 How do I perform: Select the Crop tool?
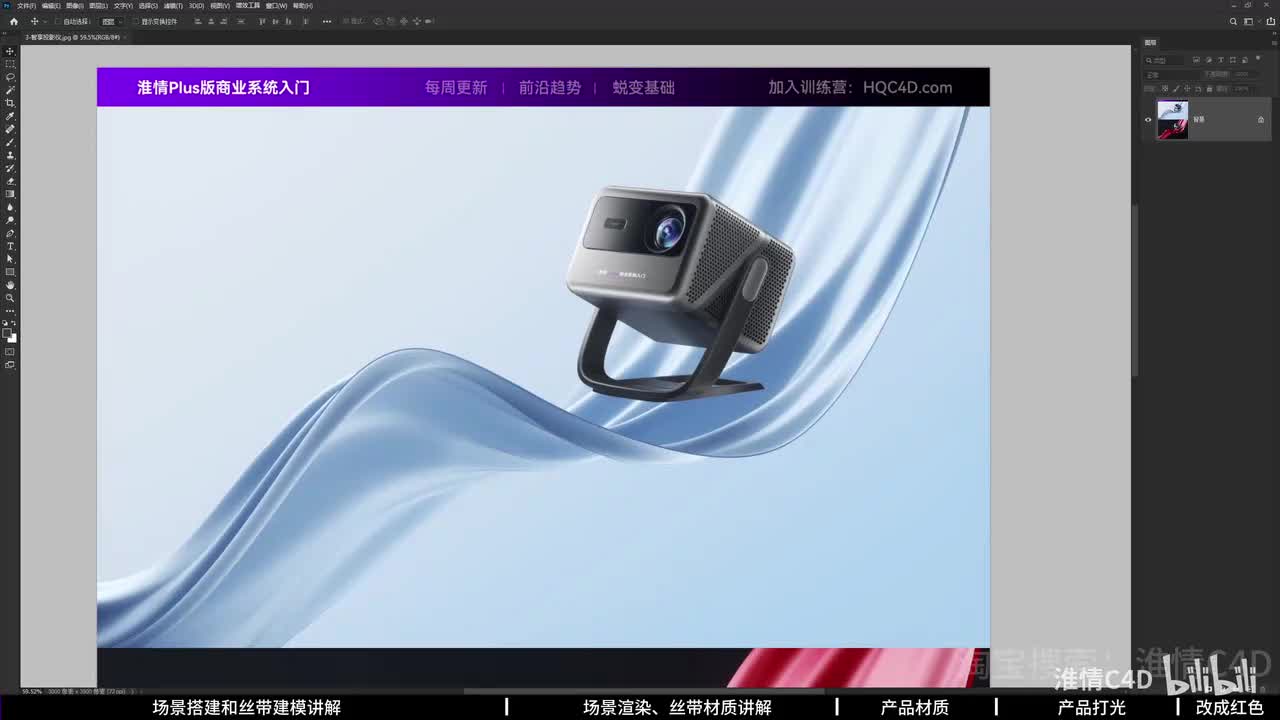tap(10, 103)
